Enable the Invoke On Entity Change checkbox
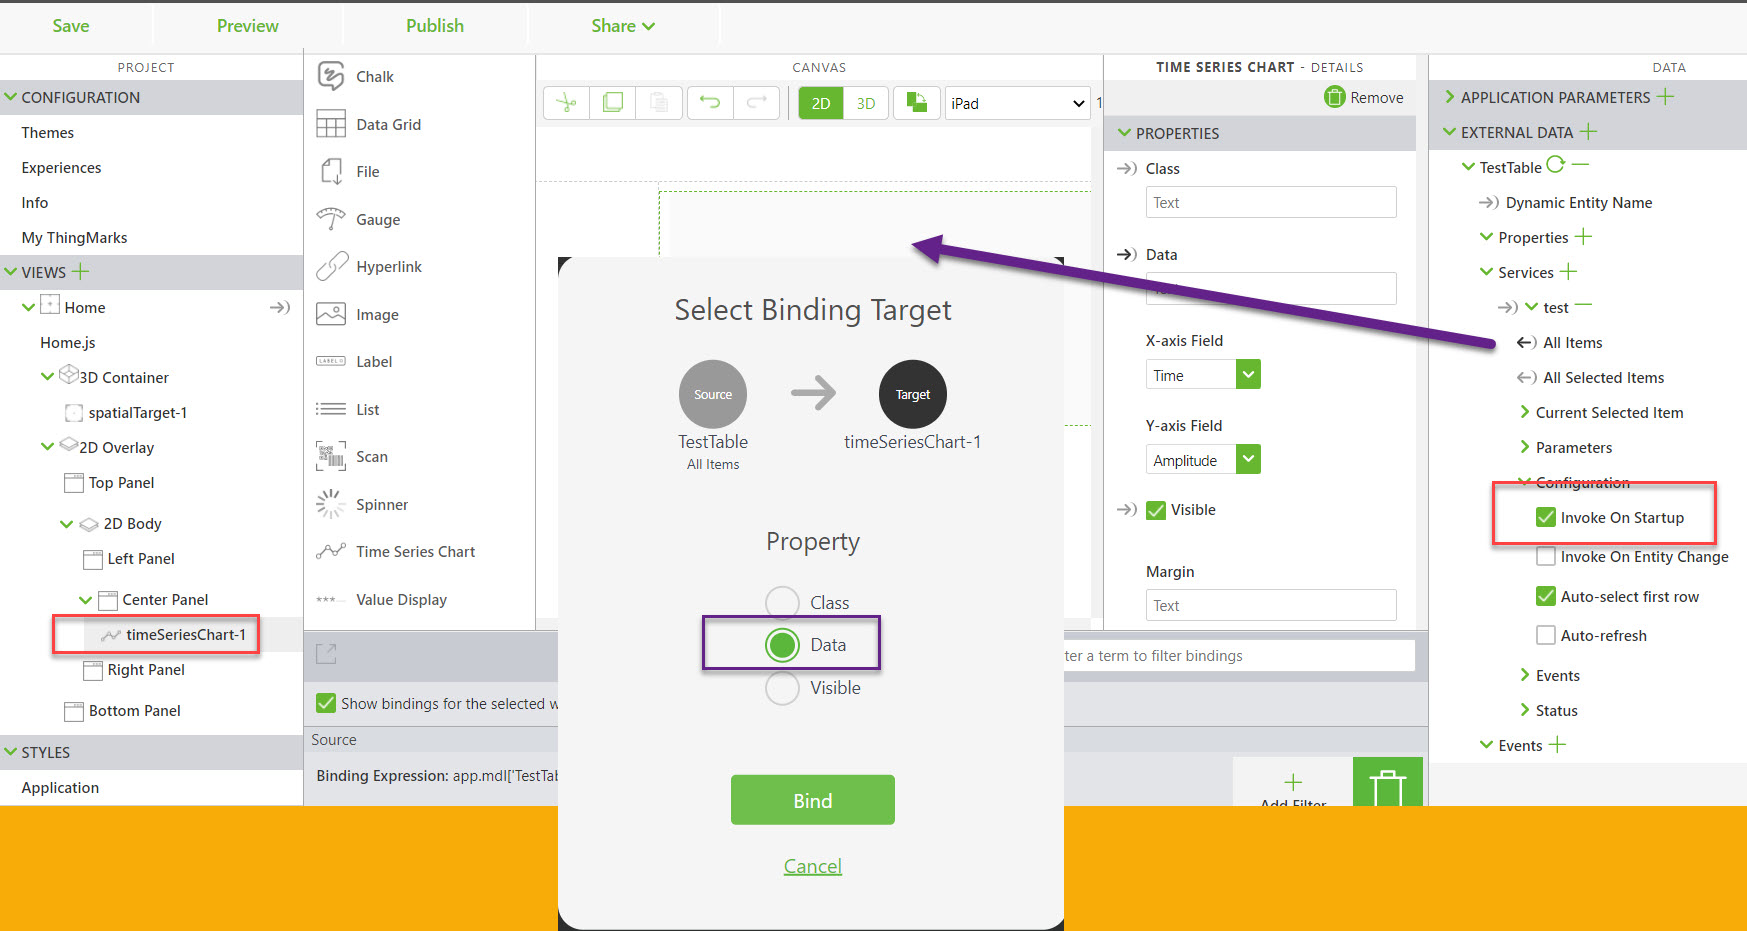This screenshot has width=1747, height=931. (1546, 557)
